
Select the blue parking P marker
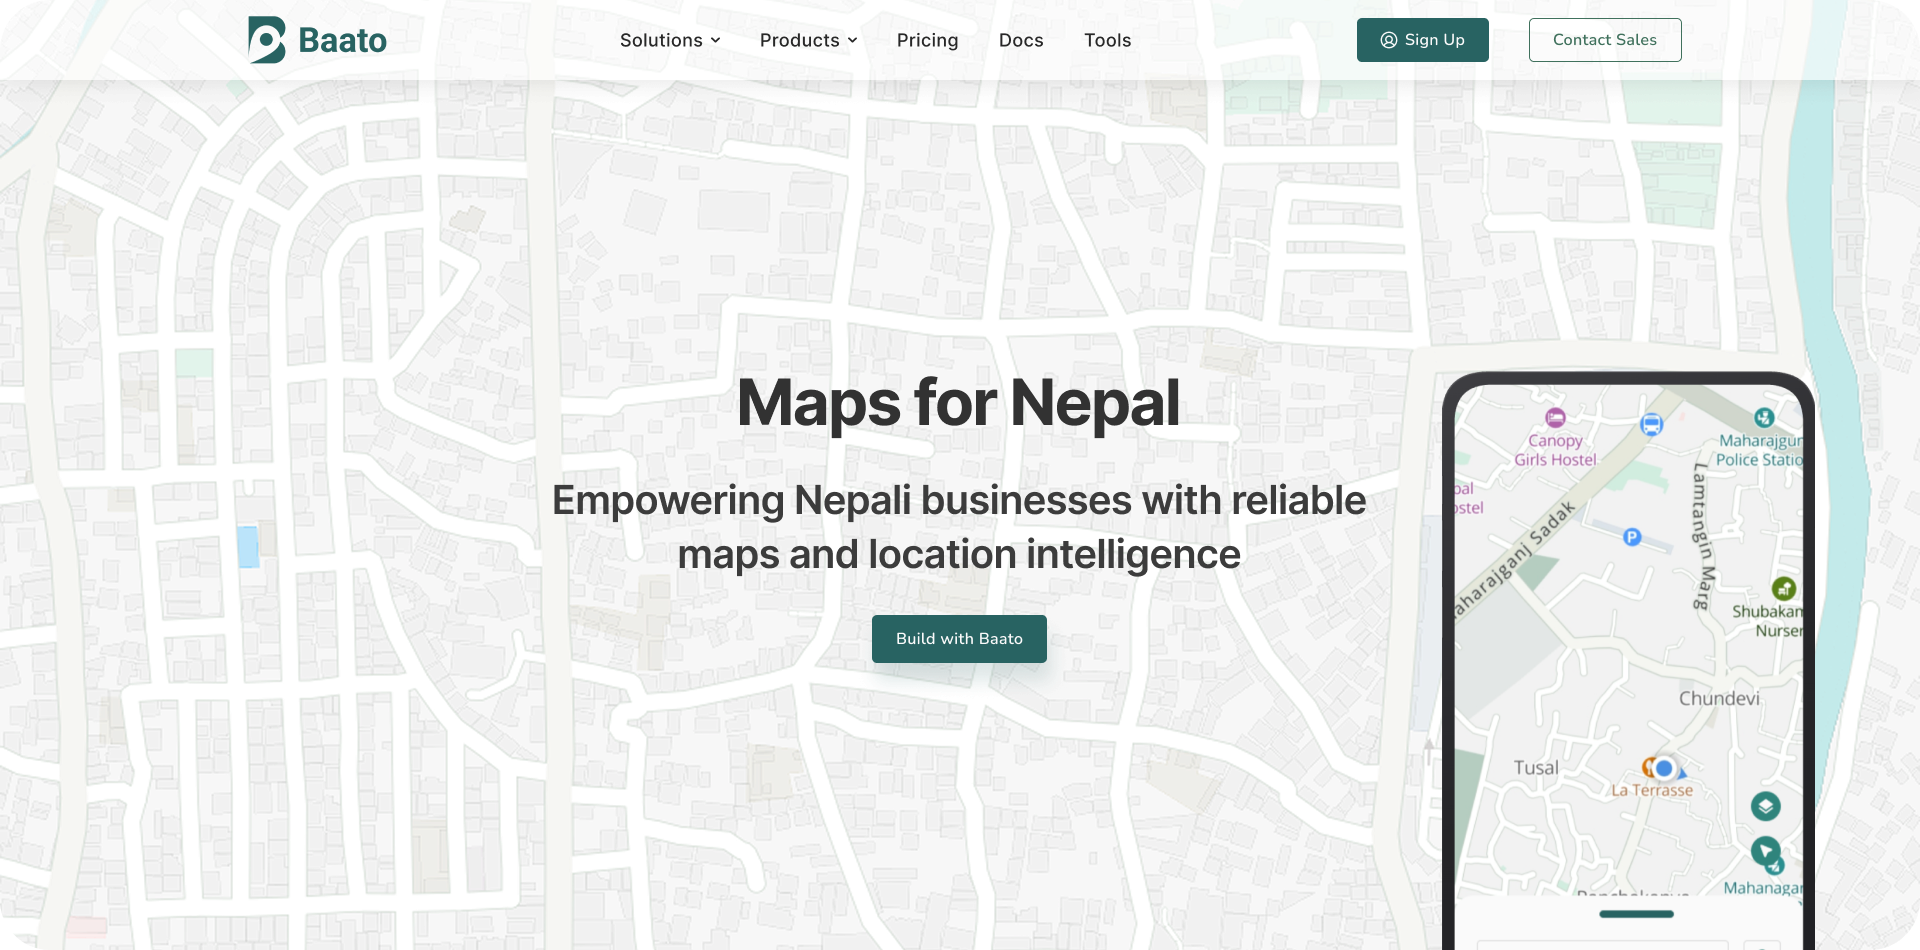tap(1632, 537)
